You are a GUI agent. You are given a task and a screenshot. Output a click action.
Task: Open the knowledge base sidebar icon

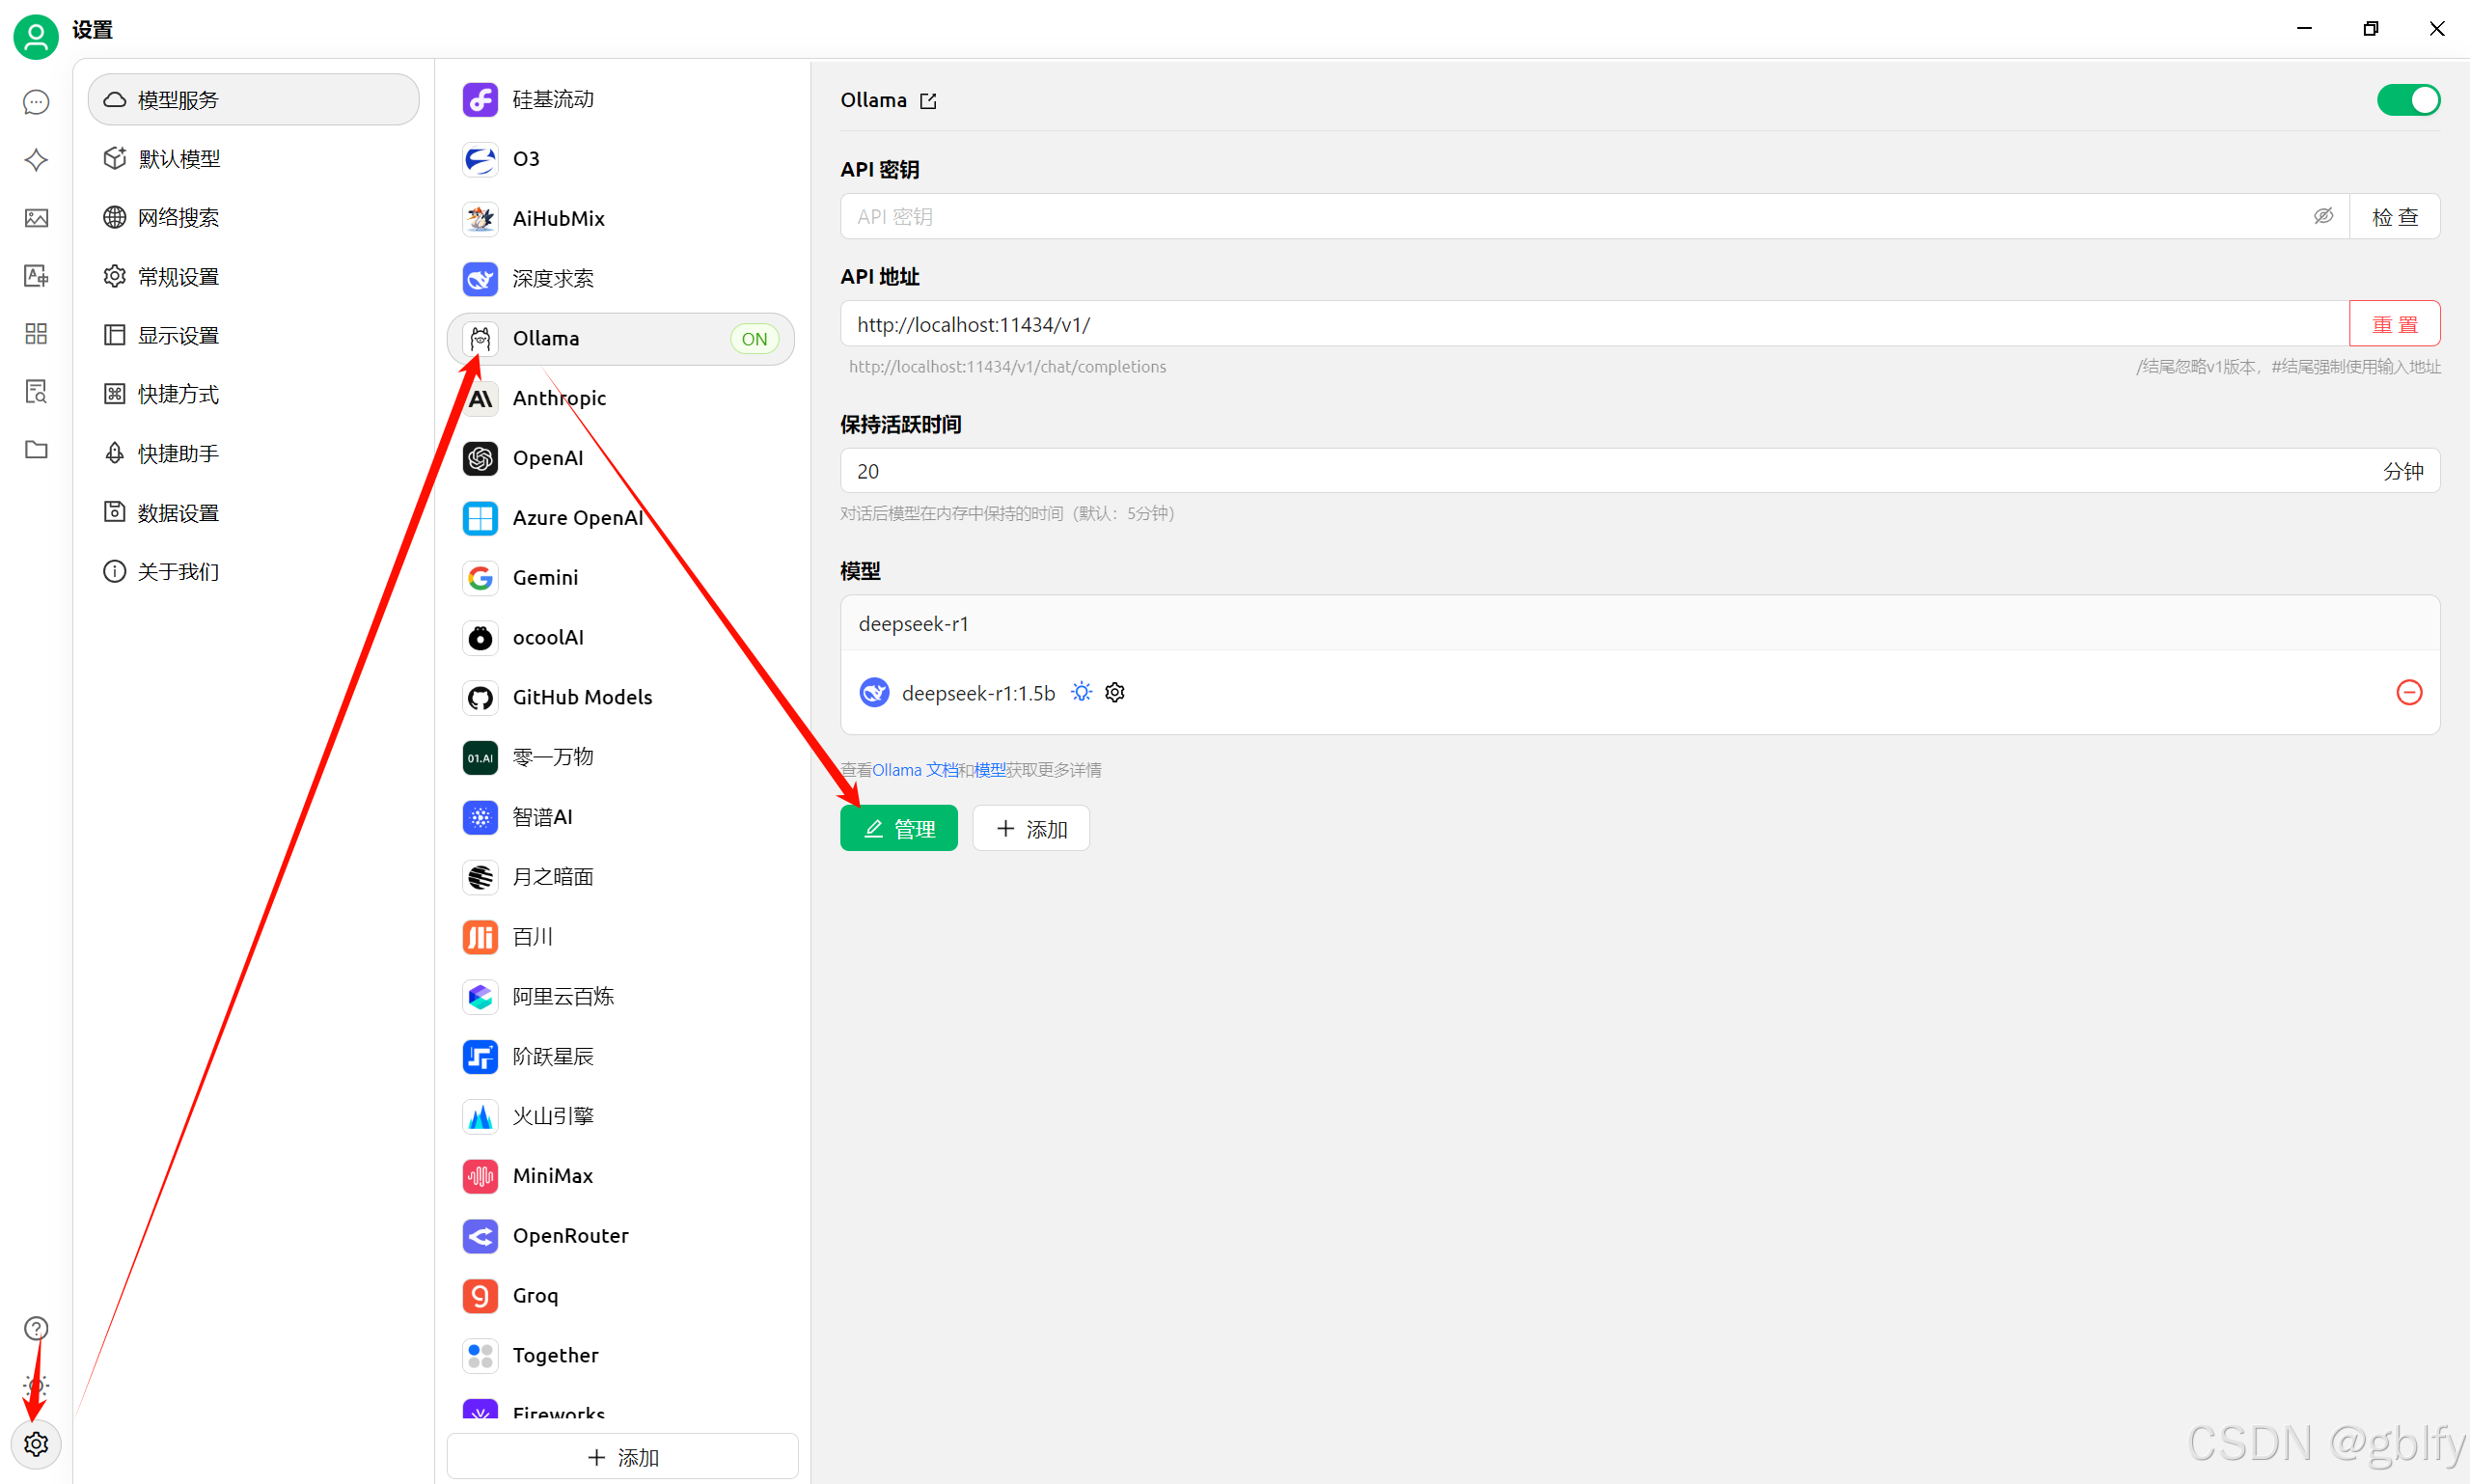tap(36, 392)
